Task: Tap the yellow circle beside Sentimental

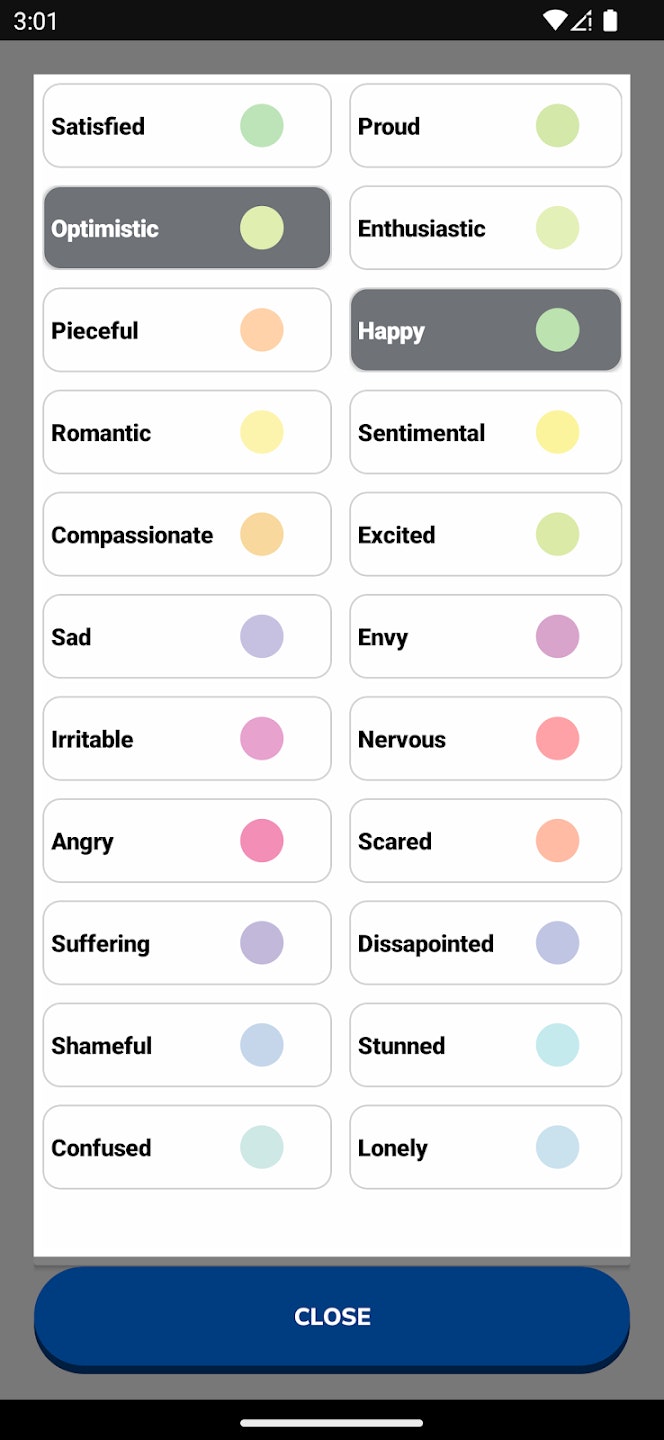Action: (x=558, y=432)
